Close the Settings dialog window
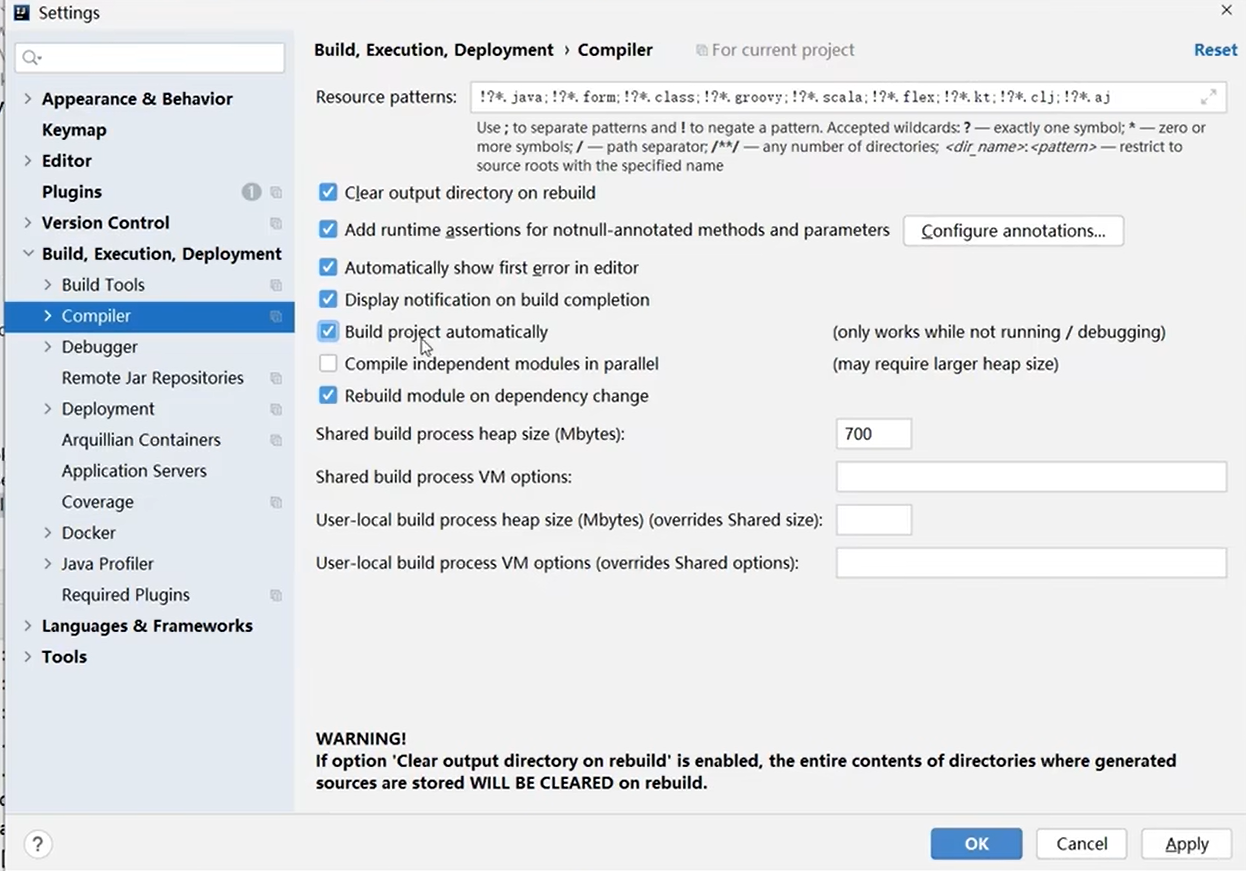1246x871 pixels. 1227,10
